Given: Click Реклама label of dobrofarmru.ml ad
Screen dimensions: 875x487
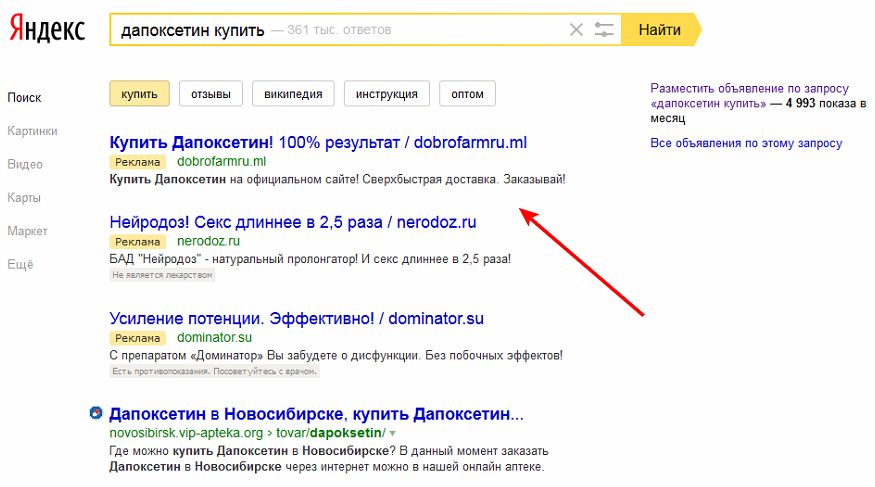Looking at the screenshot, I should [x=137, y=162].
